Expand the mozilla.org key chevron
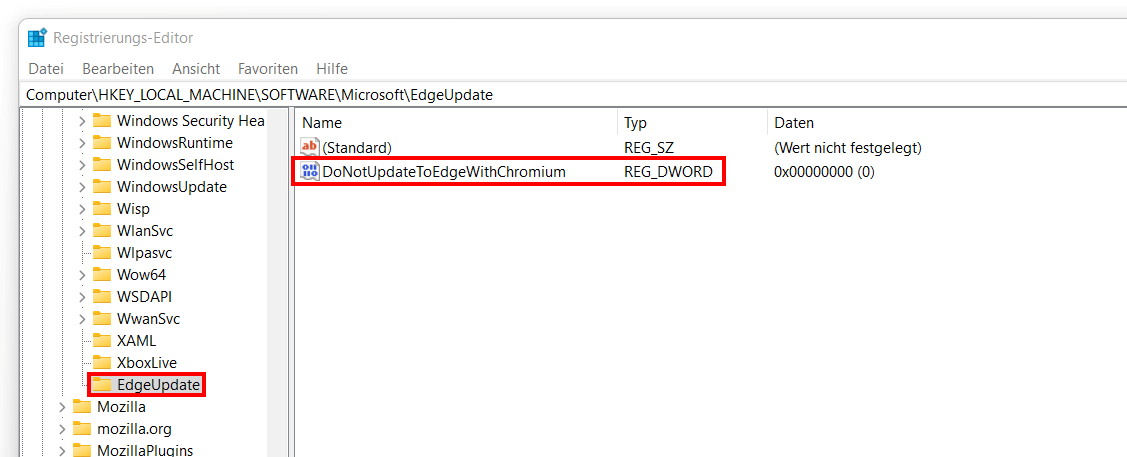This screenshot has height=457, width=1127. pyautogui.click(x=62, y=429)
